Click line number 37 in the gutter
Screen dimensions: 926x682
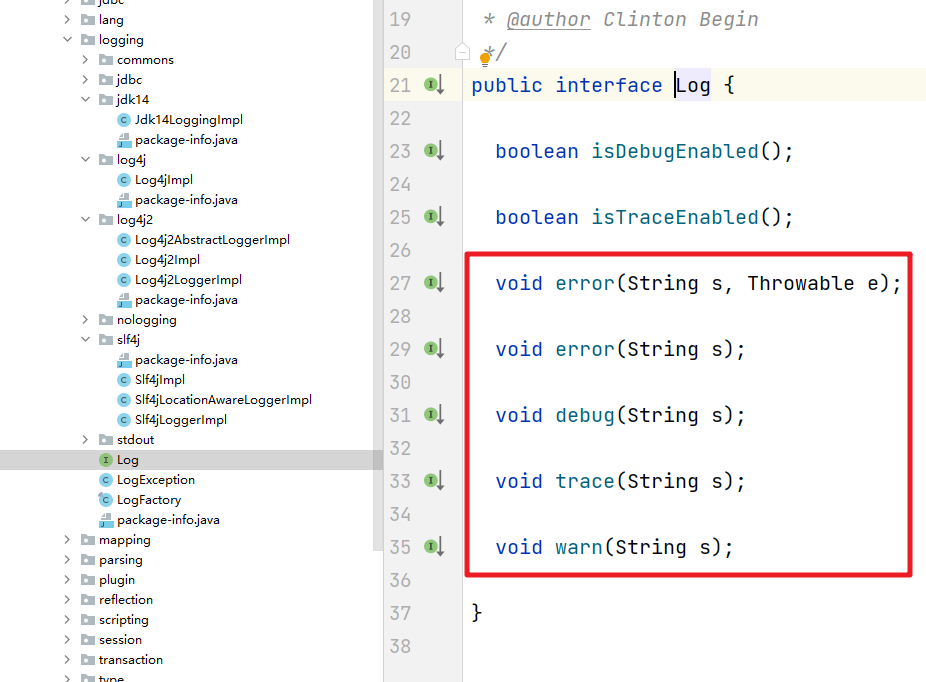click(x=400, y=614)
